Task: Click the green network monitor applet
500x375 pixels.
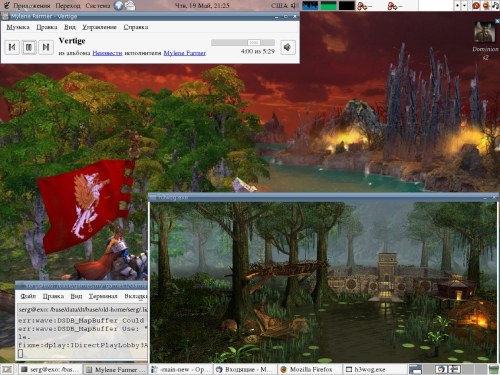Action: pyautogui.click(x=328, y=5)
